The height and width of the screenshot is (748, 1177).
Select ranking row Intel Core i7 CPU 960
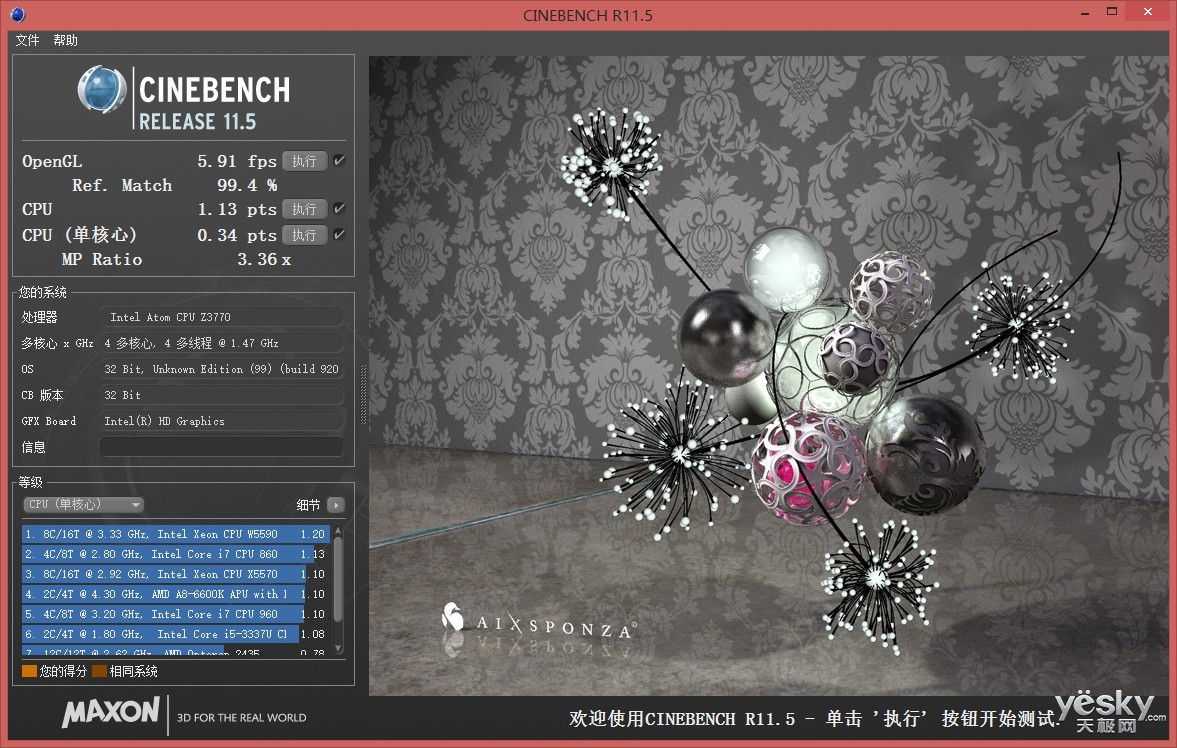(176, 614)
